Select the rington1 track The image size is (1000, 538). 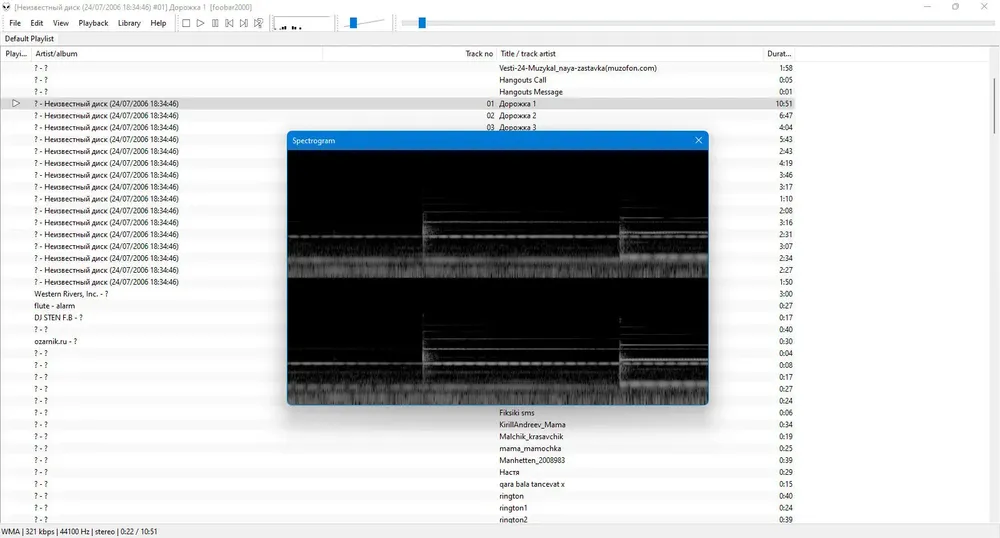513,508
